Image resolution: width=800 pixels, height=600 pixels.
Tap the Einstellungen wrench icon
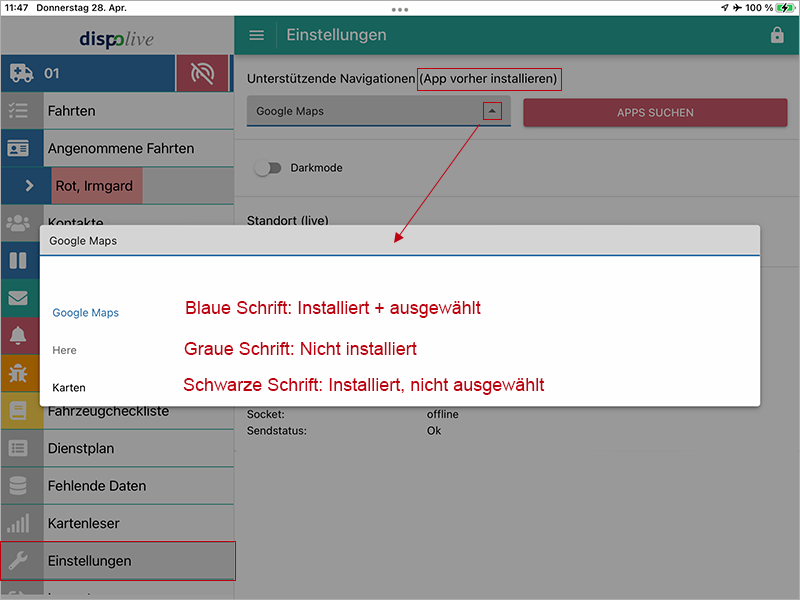point(18,560)
